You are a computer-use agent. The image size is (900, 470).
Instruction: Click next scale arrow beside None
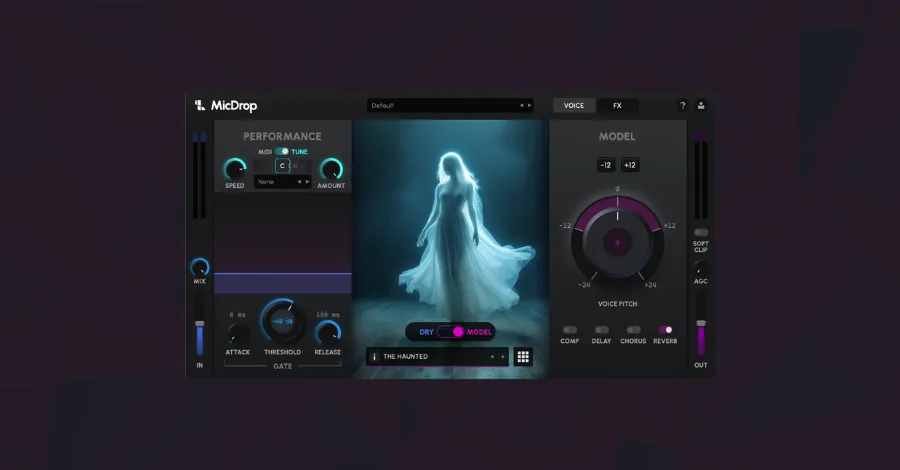[307, 182]
